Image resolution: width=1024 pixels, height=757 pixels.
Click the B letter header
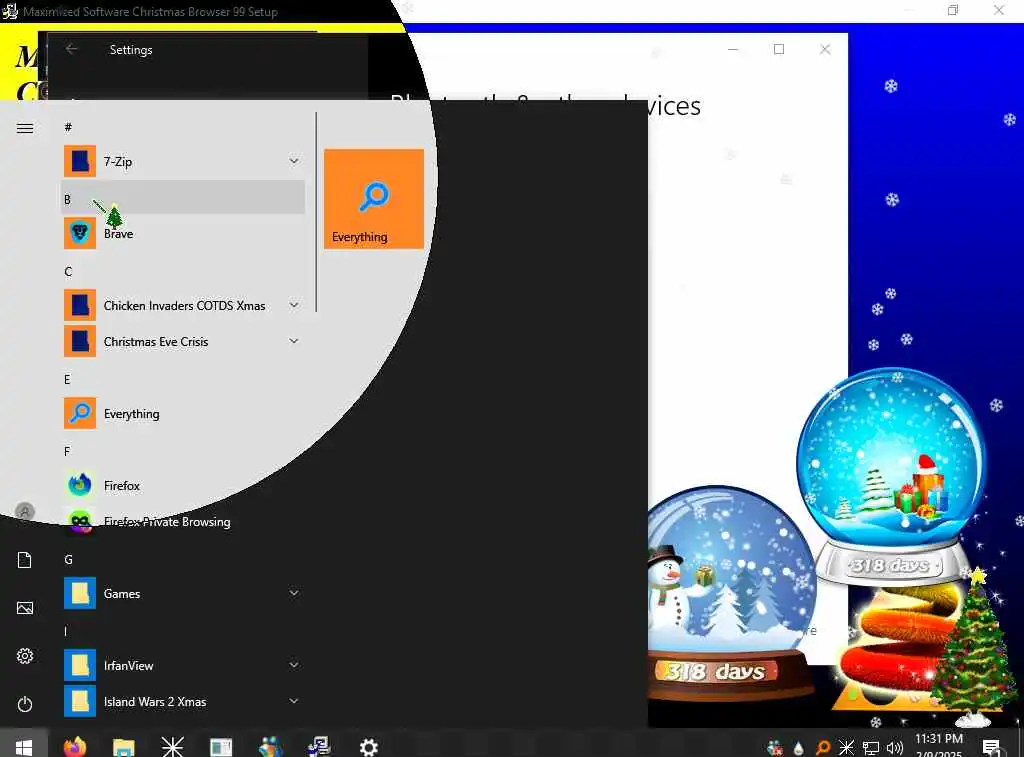[184, 198]
